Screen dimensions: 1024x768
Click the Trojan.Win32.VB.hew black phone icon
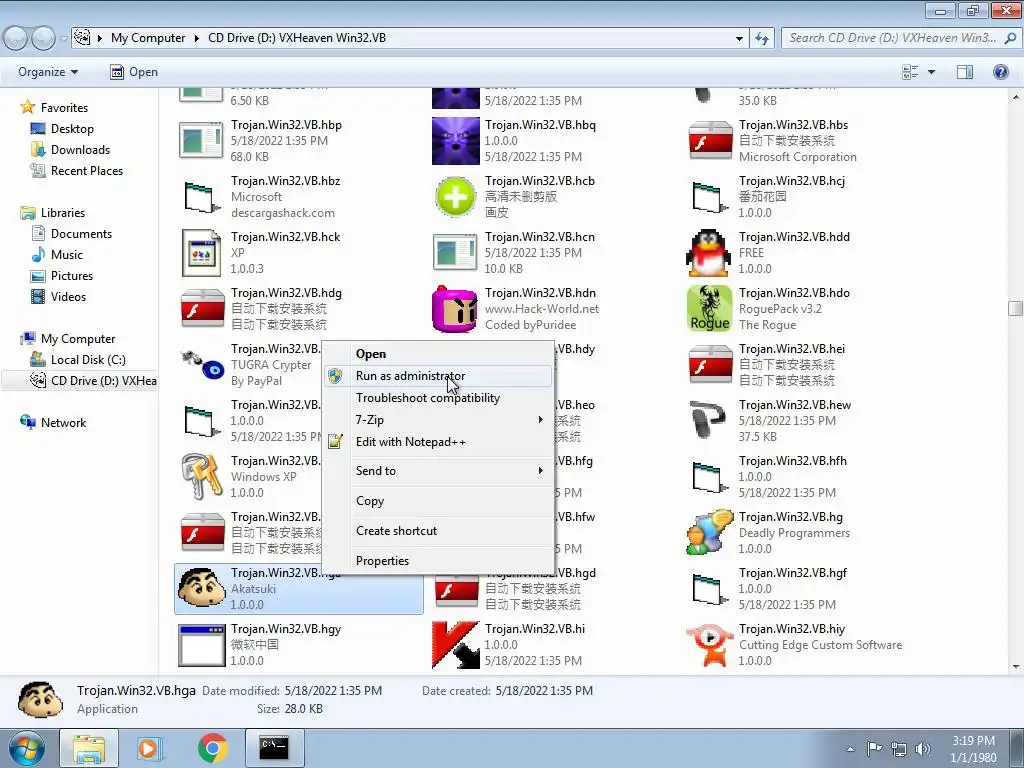tap(707, 420)
